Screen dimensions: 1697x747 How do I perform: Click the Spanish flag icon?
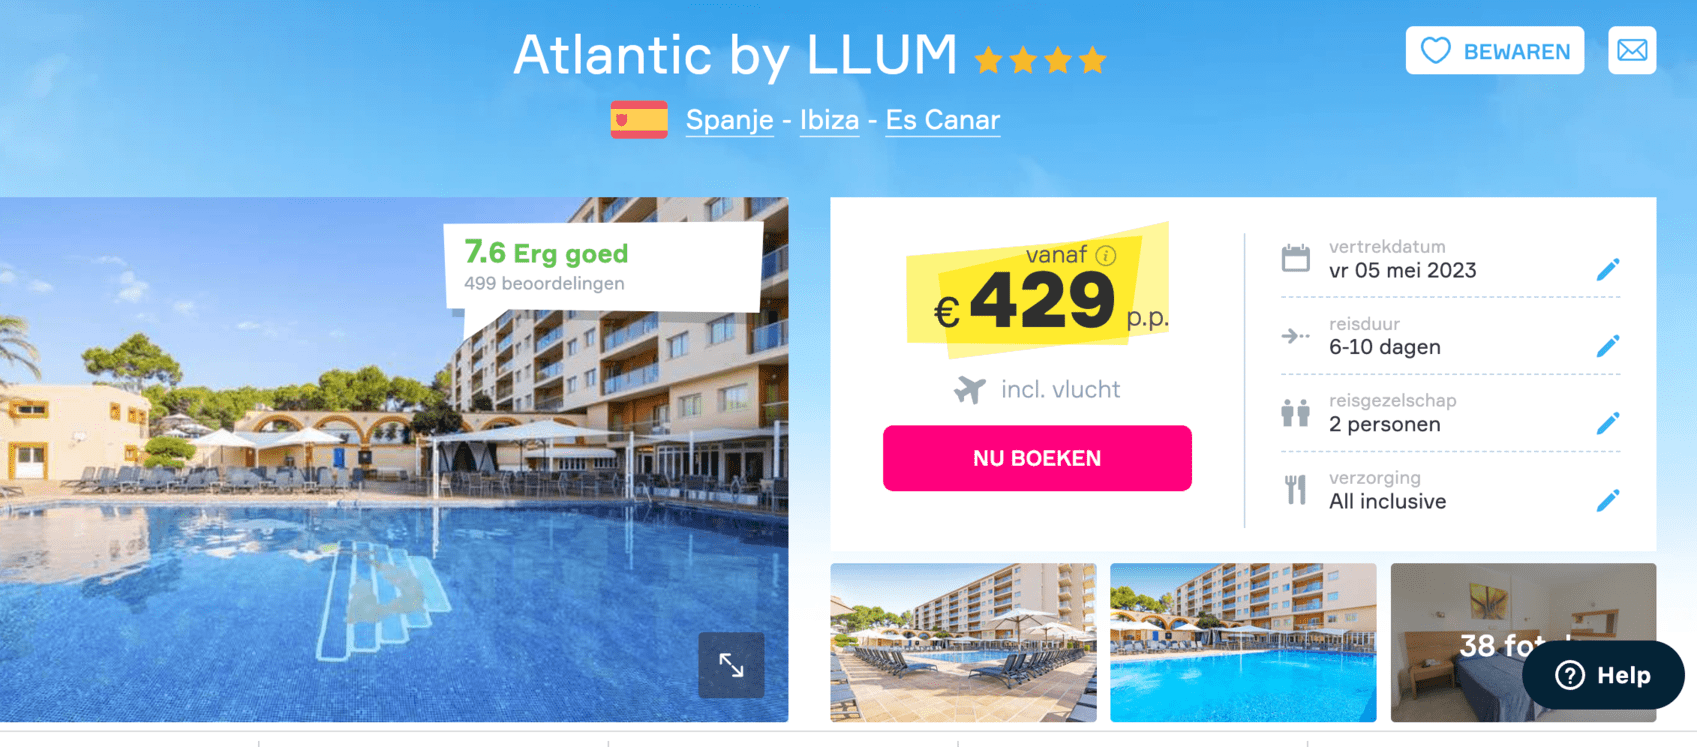[639, 120]
